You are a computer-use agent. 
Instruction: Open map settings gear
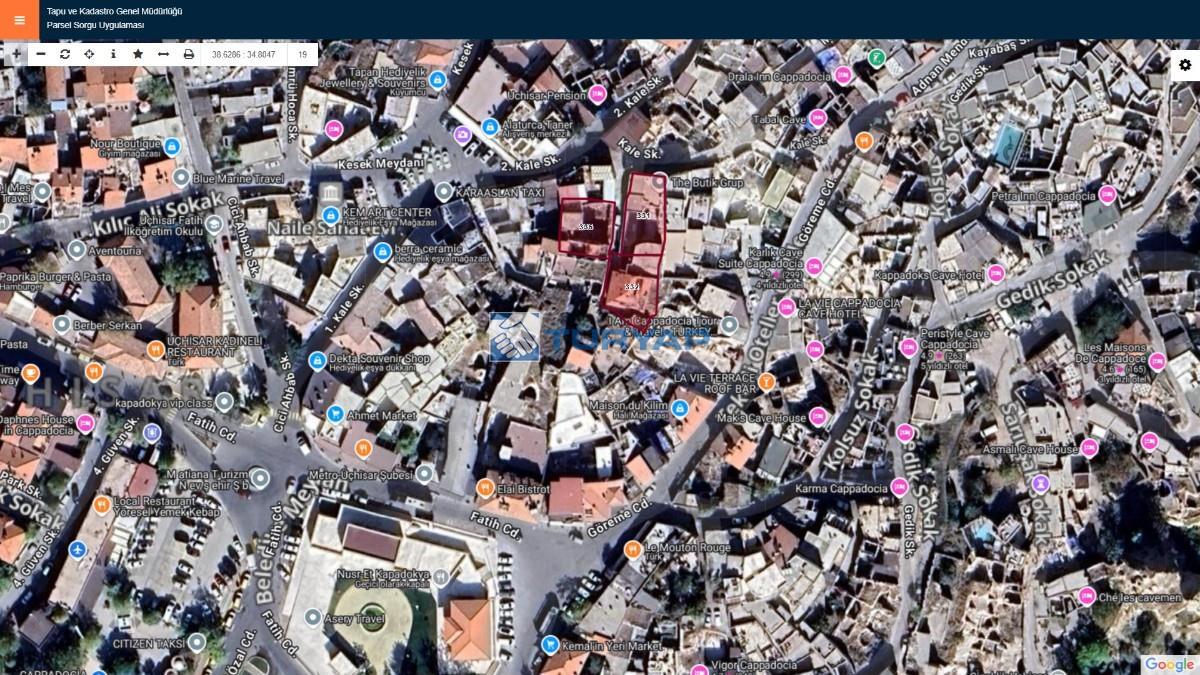[x=1185, y=65]
